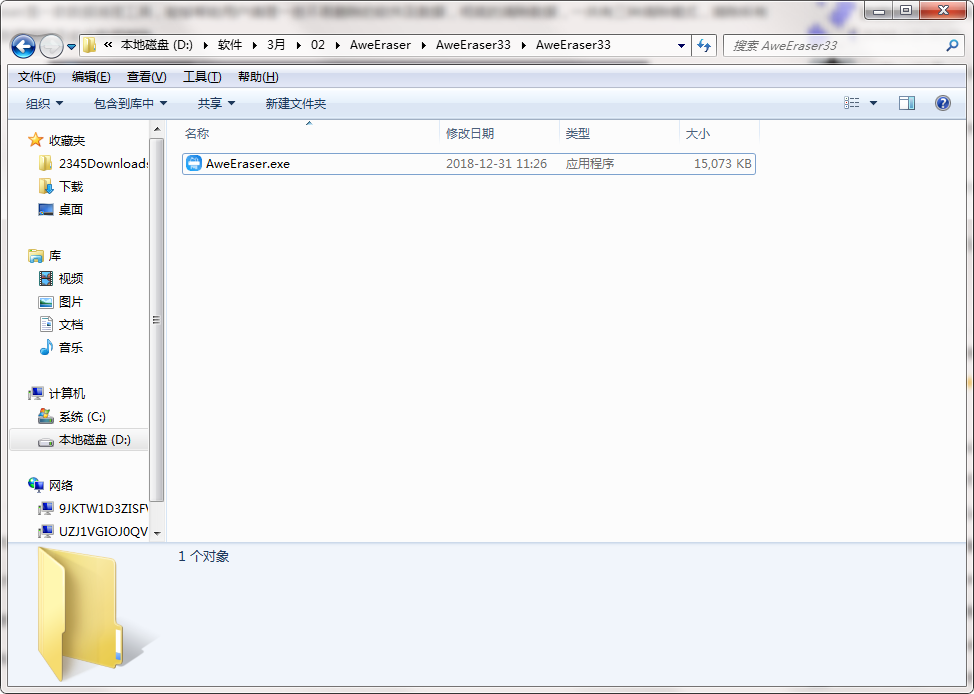The image size is (974, 694).
Task: Jump to 3月 folder in breadcrumb
Action: [x=276, y=45]
